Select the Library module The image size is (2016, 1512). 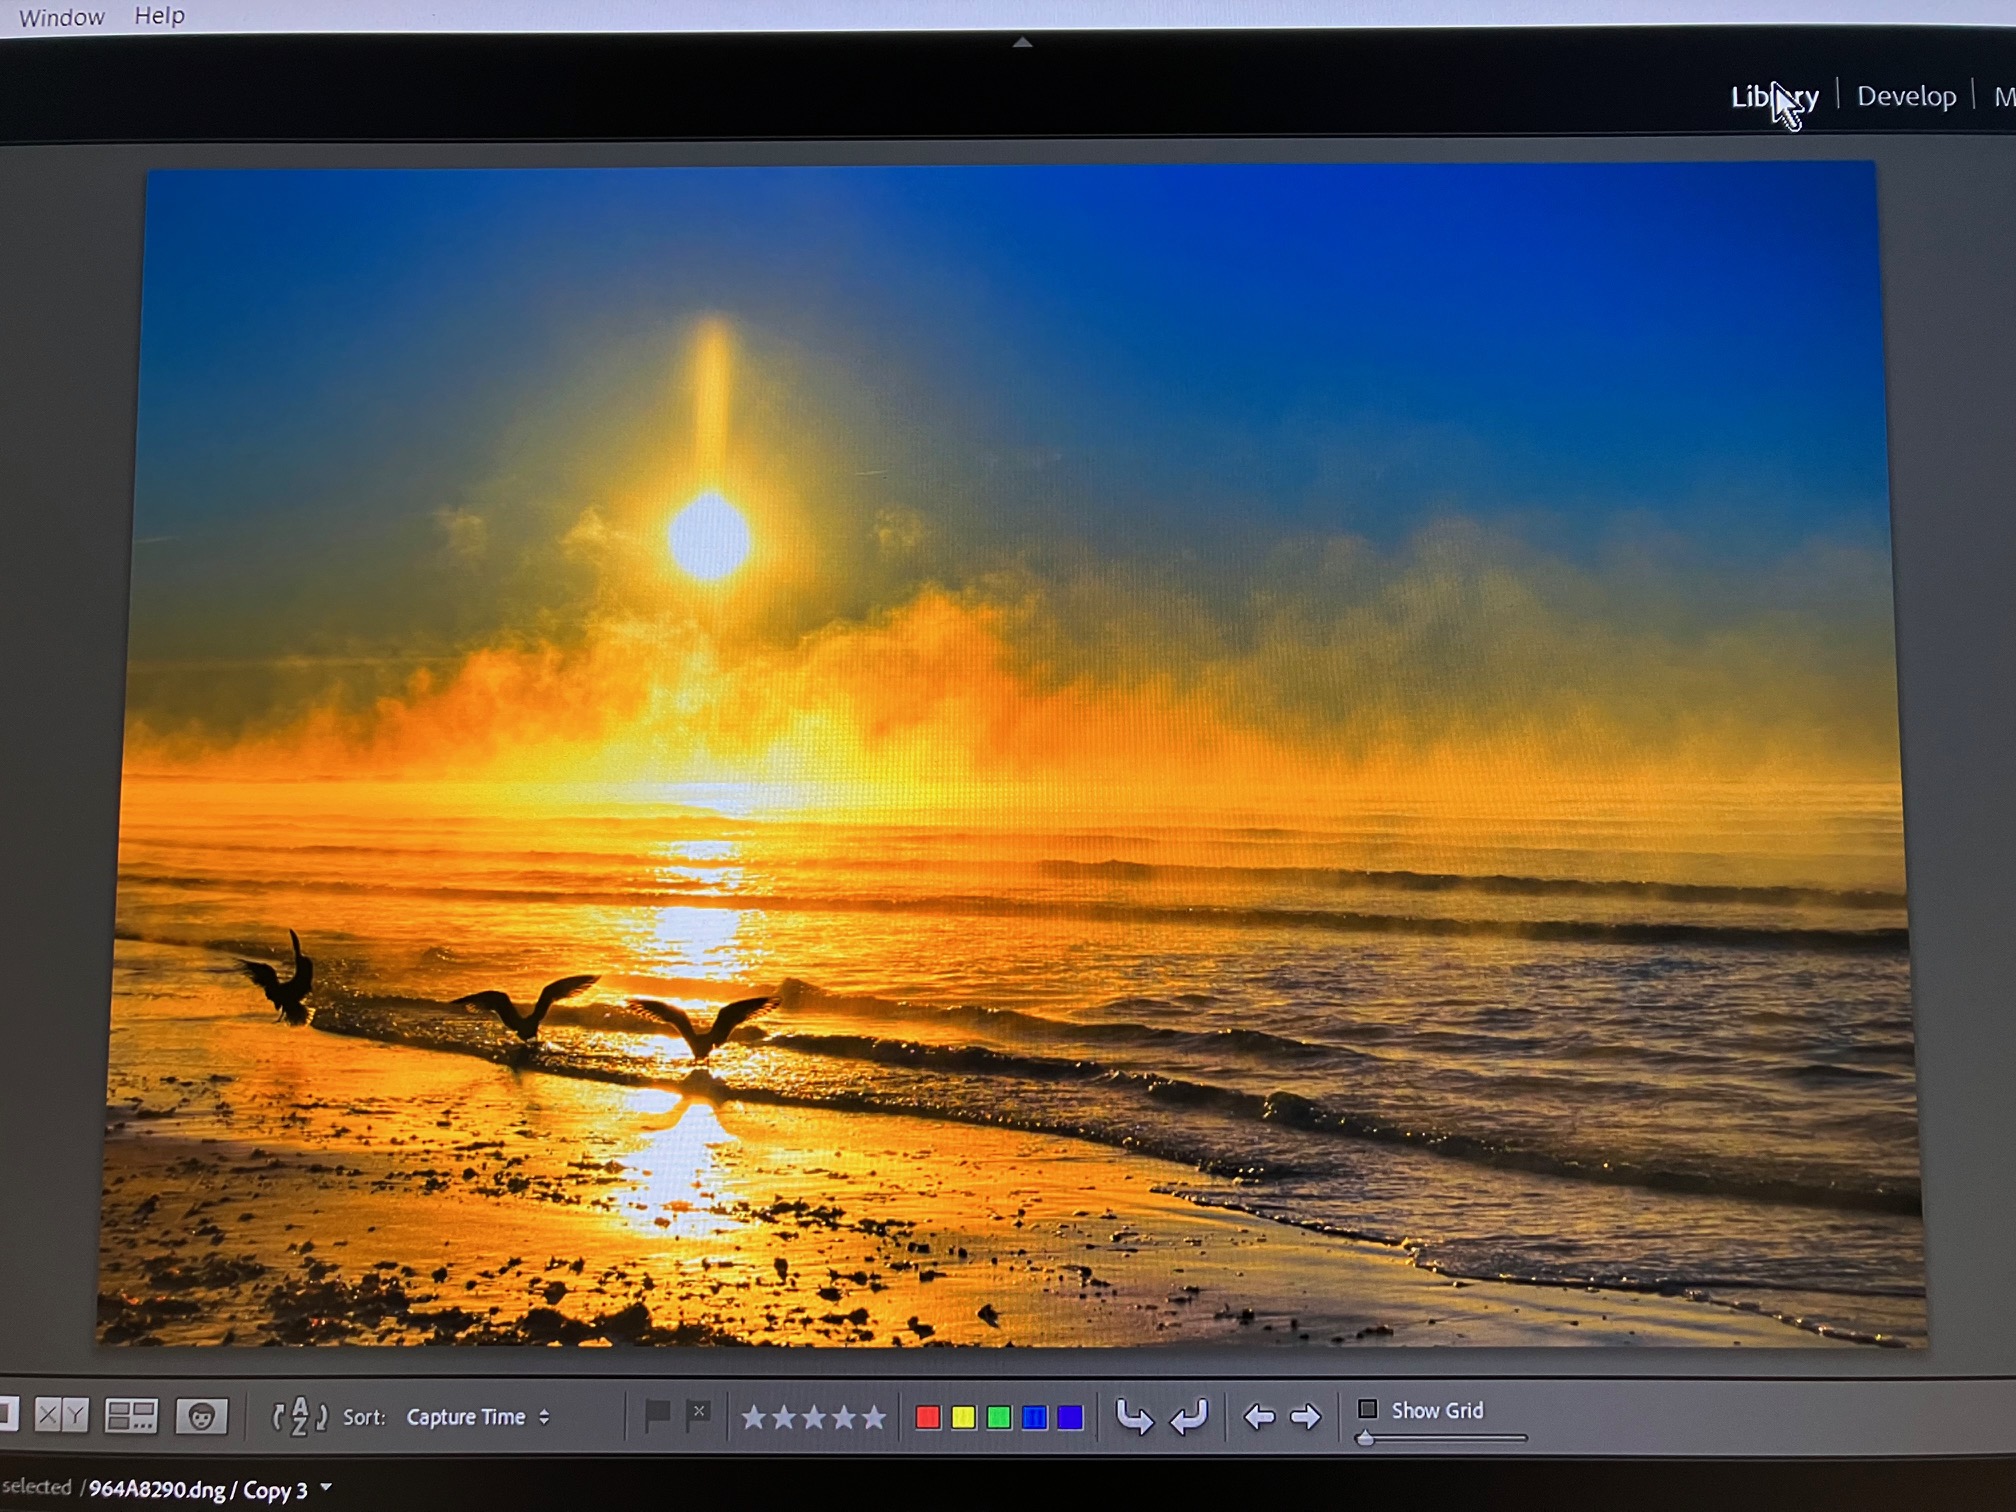1775,96
